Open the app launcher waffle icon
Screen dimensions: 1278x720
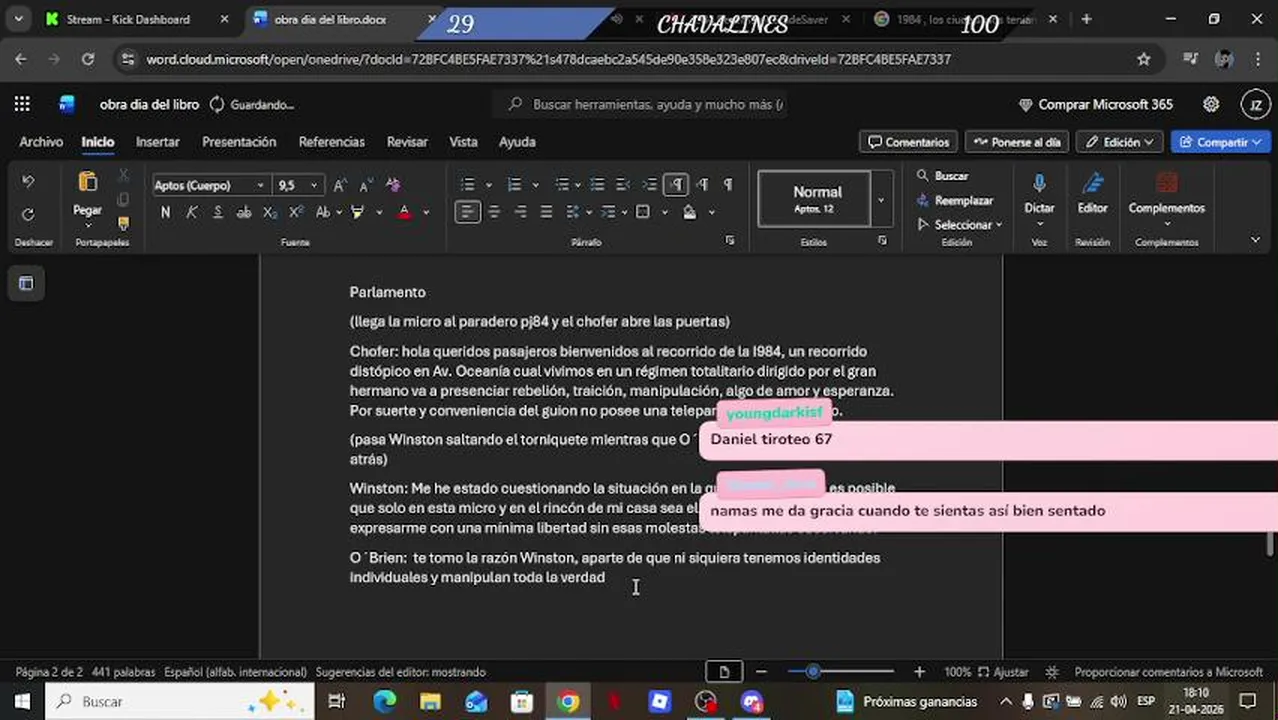(x=22, y=104)
